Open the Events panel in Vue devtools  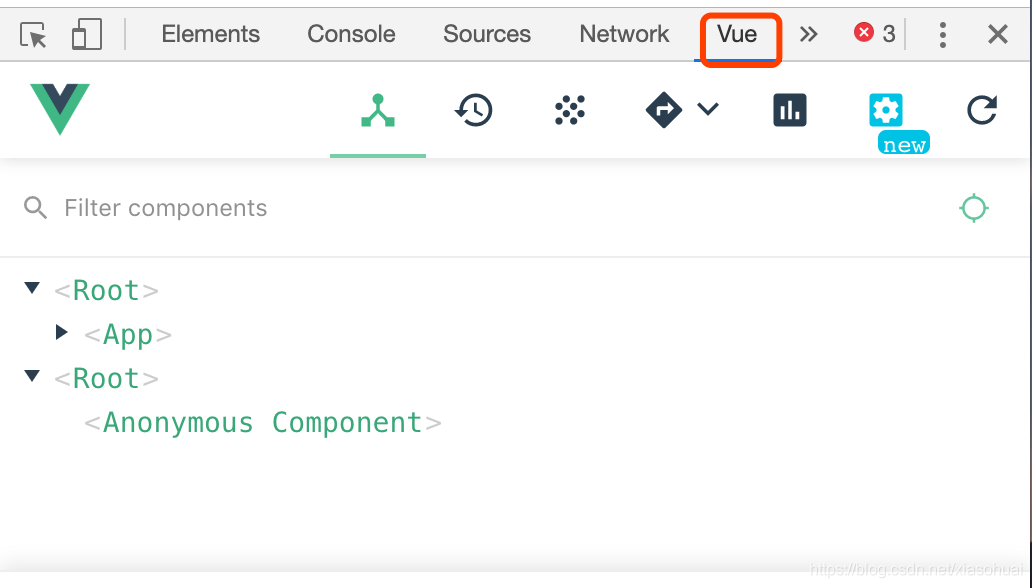pyautogui.click(x=569, y=110)
